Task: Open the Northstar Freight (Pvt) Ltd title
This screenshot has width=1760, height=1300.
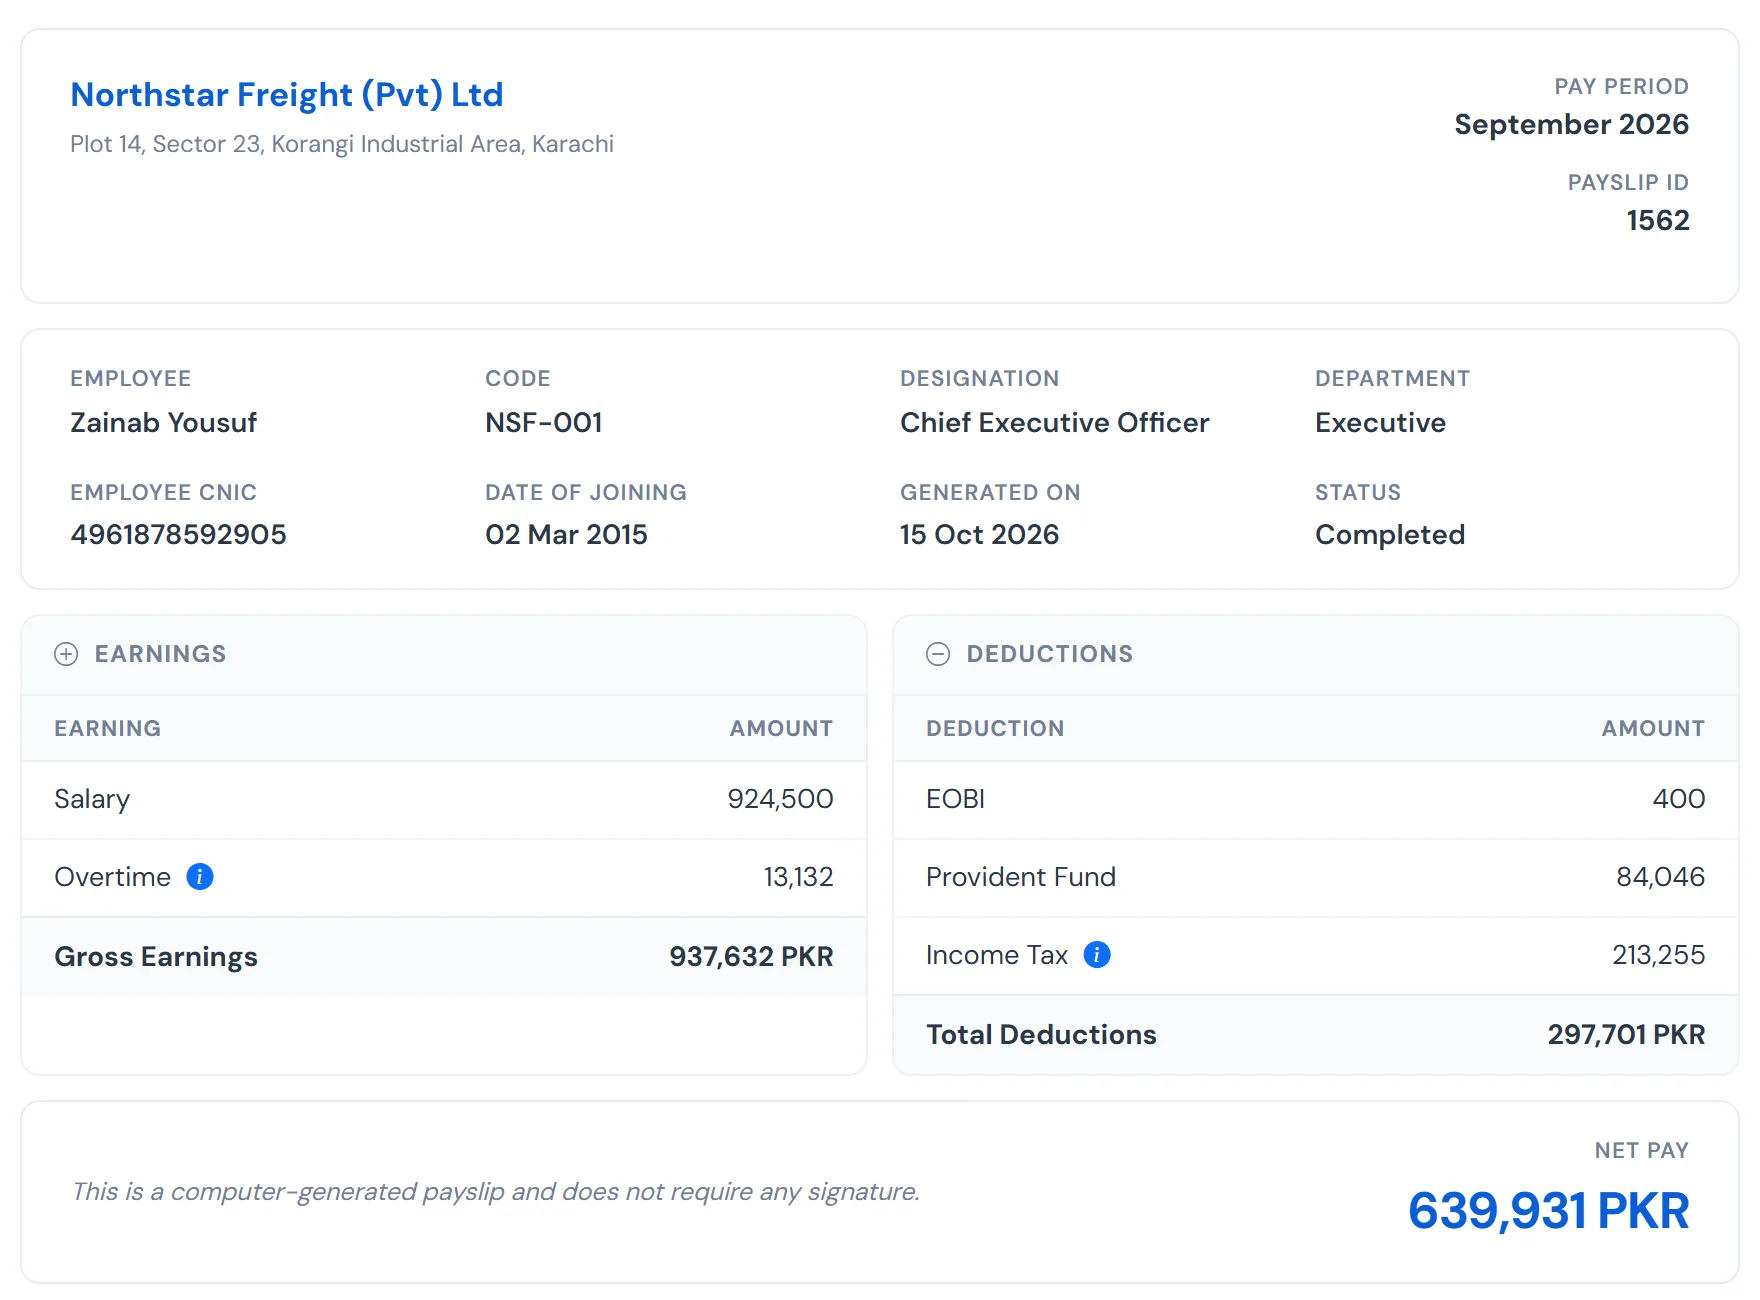Action: [287, 95]
